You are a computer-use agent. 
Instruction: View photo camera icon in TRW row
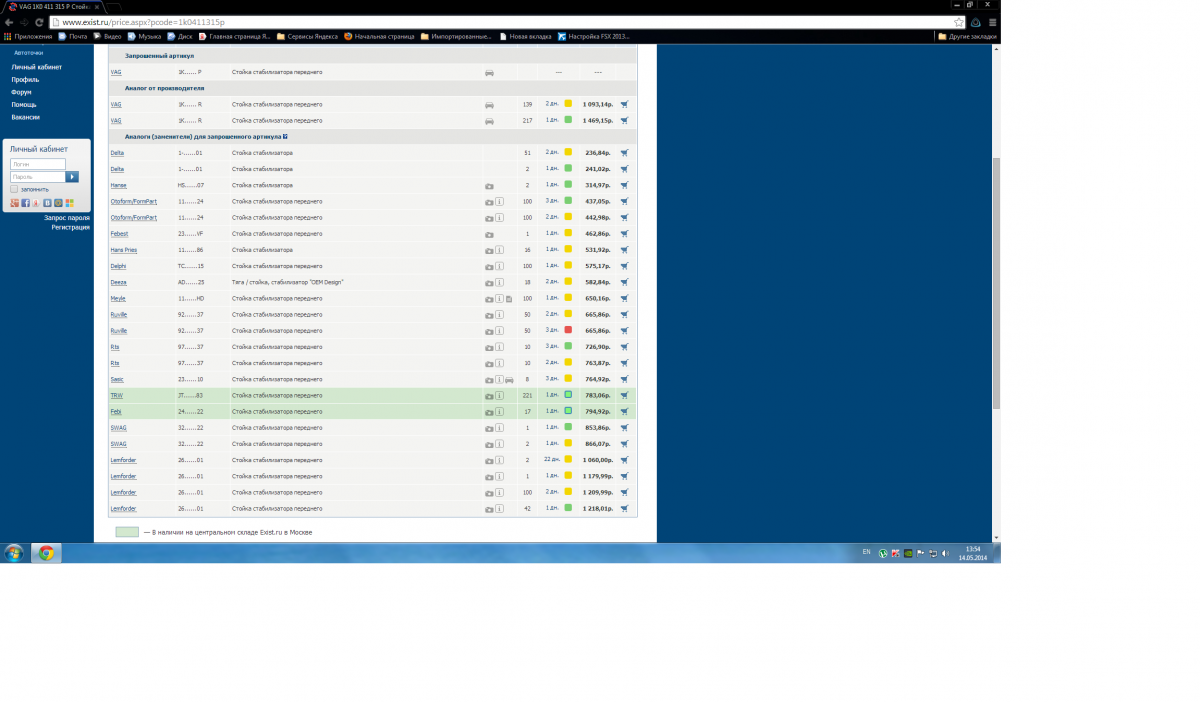tap(489, 396)
